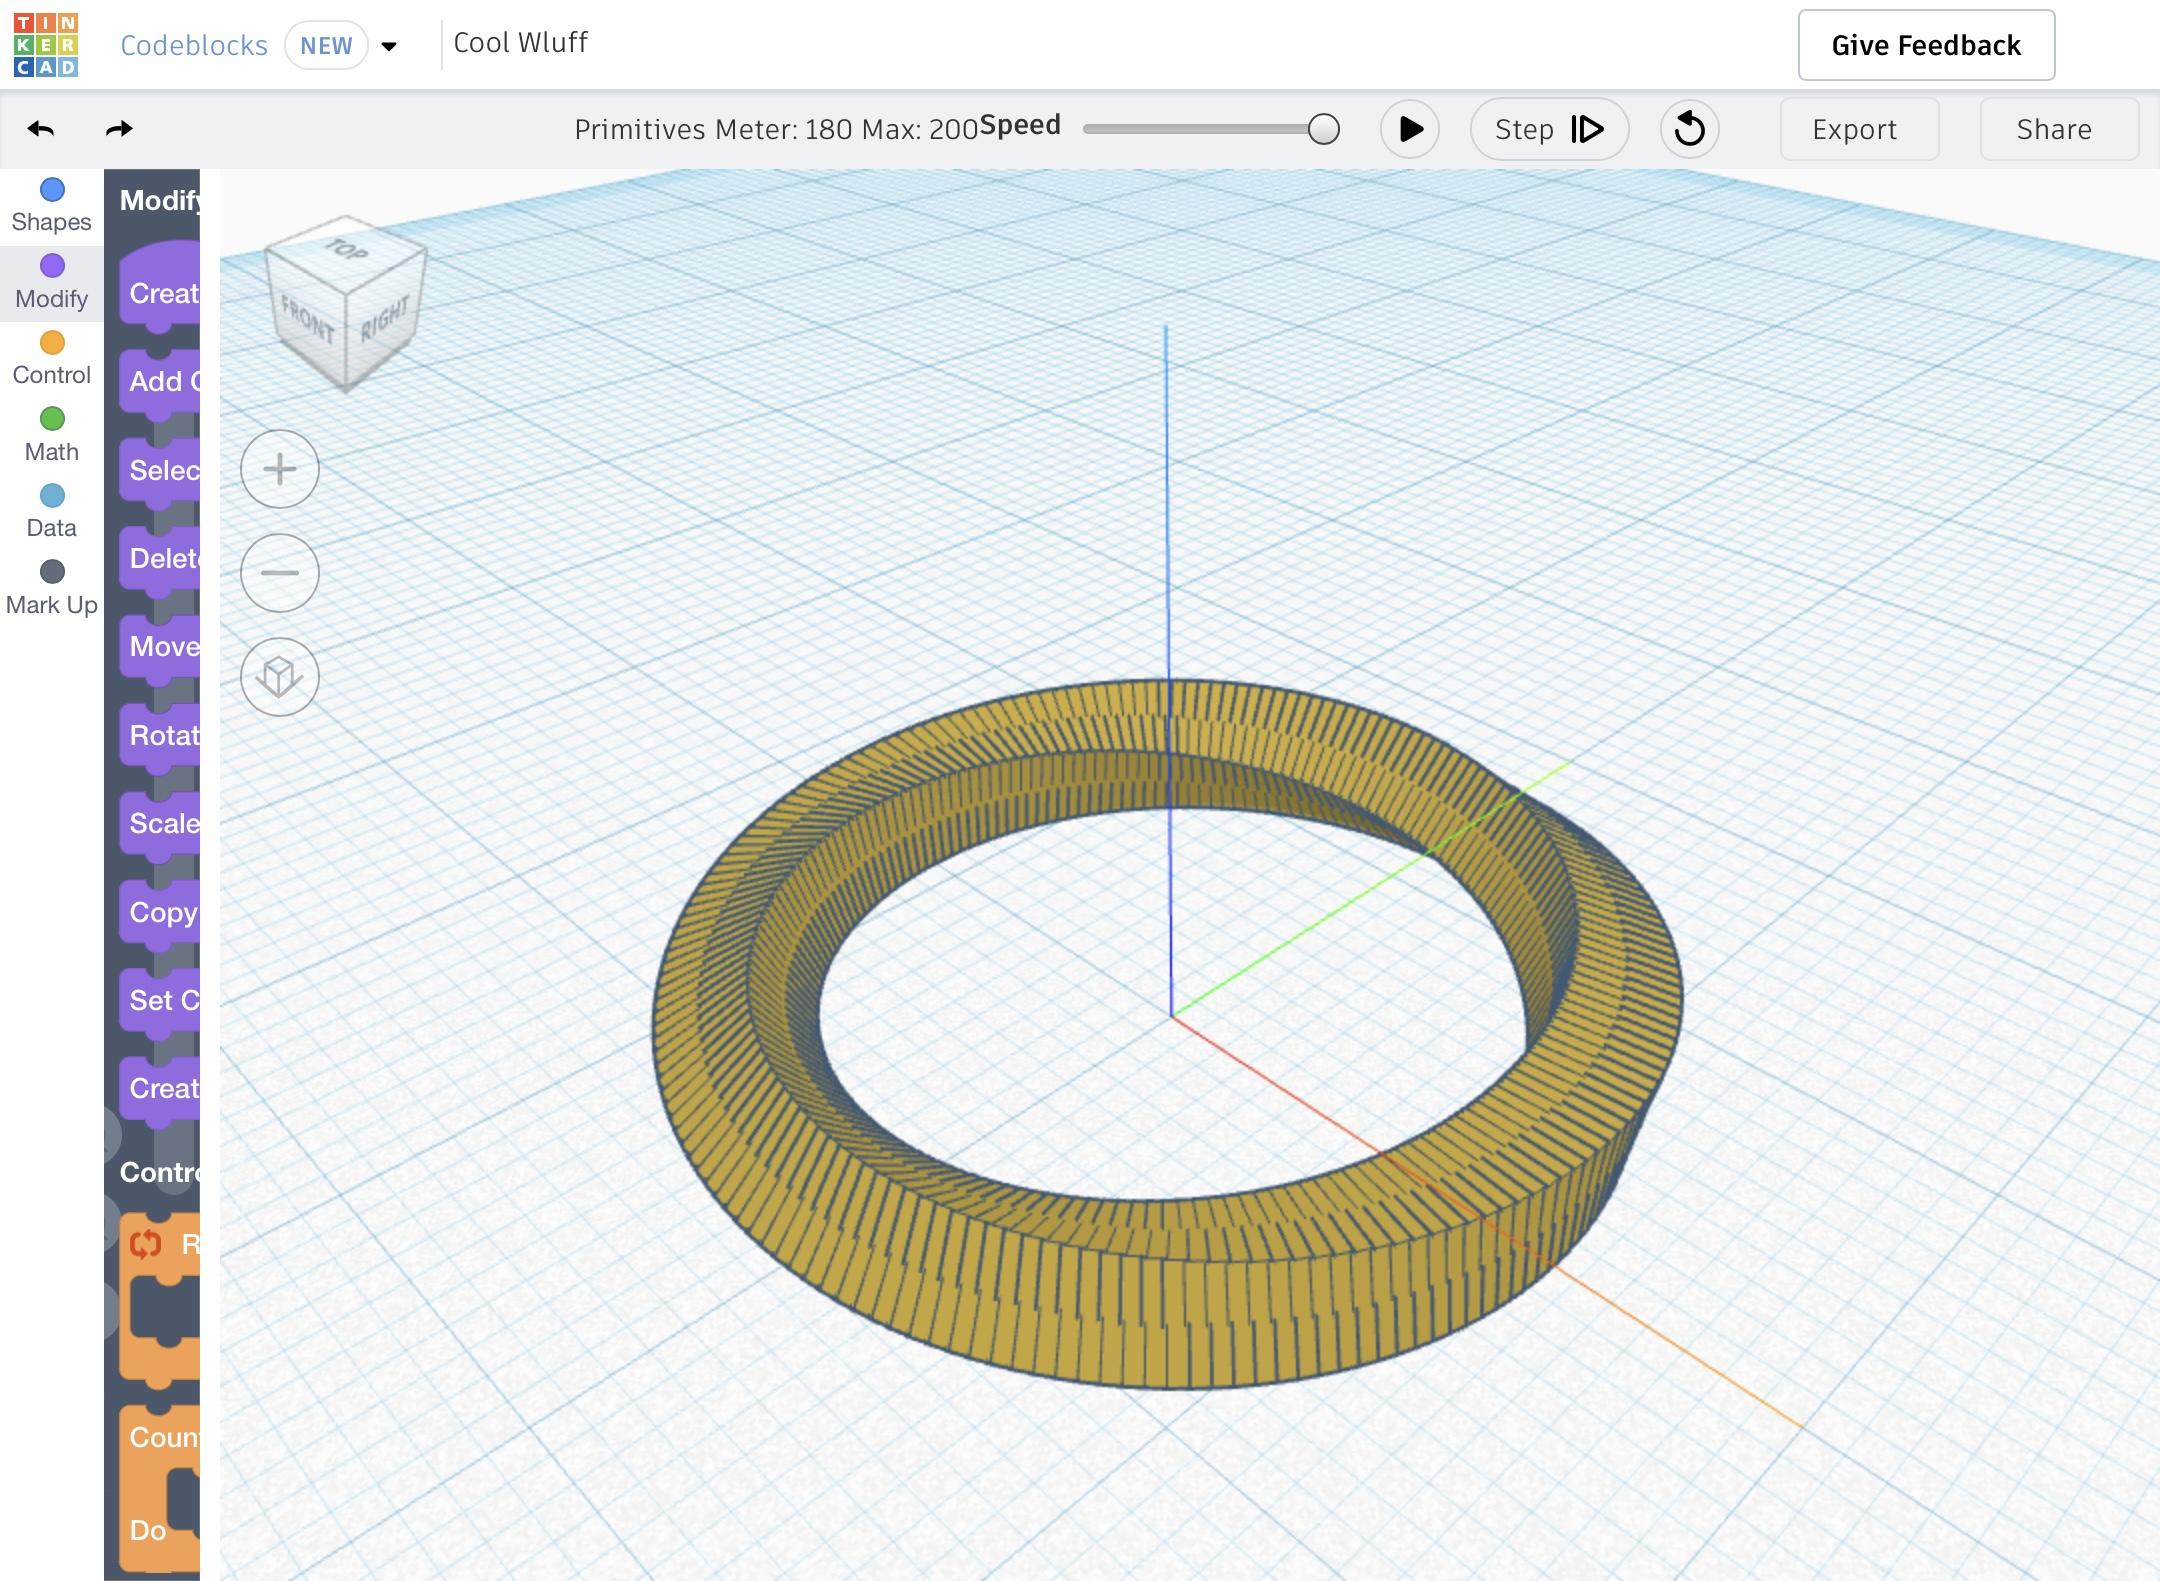Screen dimensions: 2160x1581
Task: Click the redo arrow icon
Action: [x=119, y=129]
